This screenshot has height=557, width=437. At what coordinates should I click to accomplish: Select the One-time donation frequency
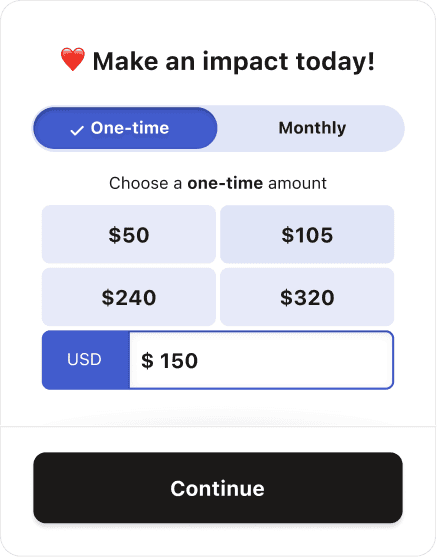pos(125,128)
